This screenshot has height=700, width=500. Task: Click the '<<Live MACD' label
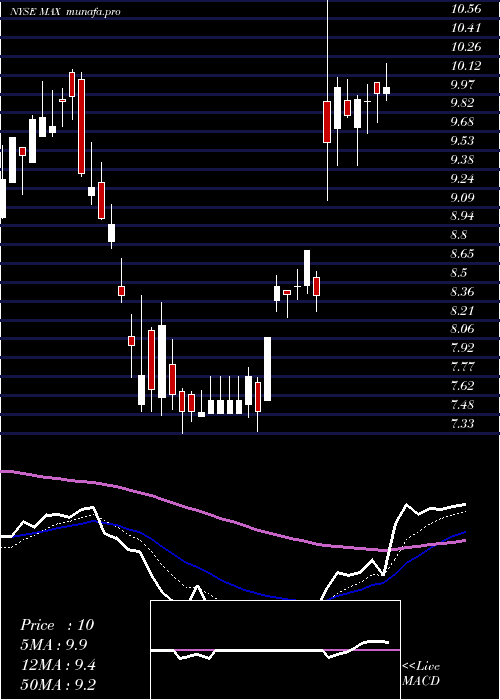click(x=421, y=673)
